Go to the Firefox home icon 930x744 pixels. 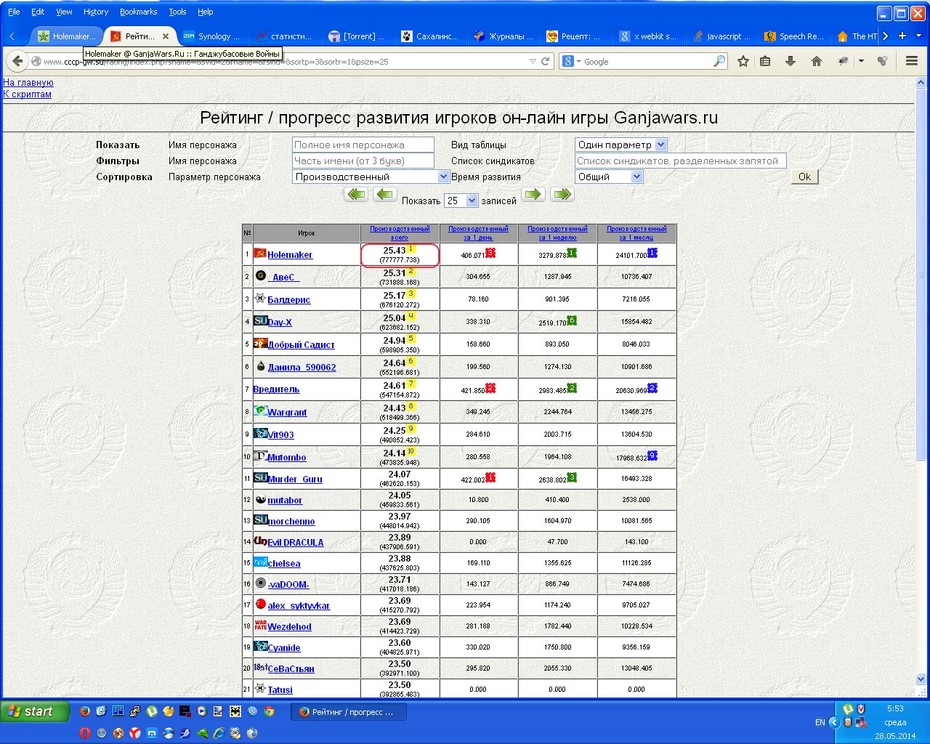[816, 61]
